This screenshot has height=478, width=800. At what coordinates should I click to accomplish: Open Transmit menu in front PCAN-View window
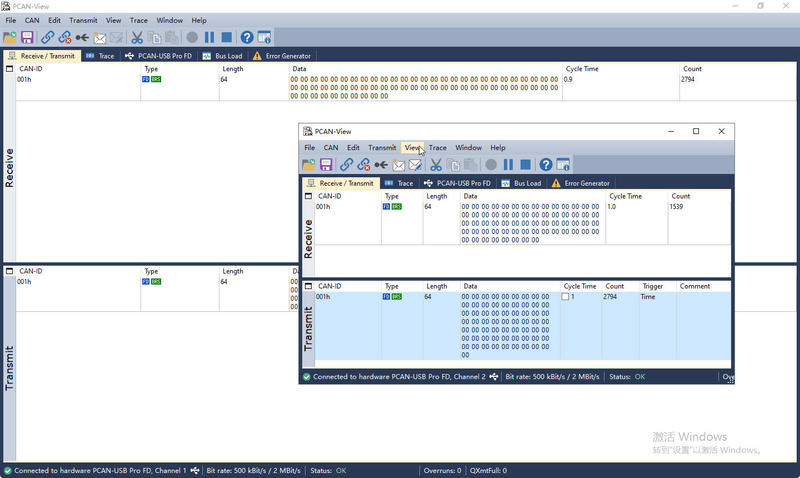tap(382, 147)
